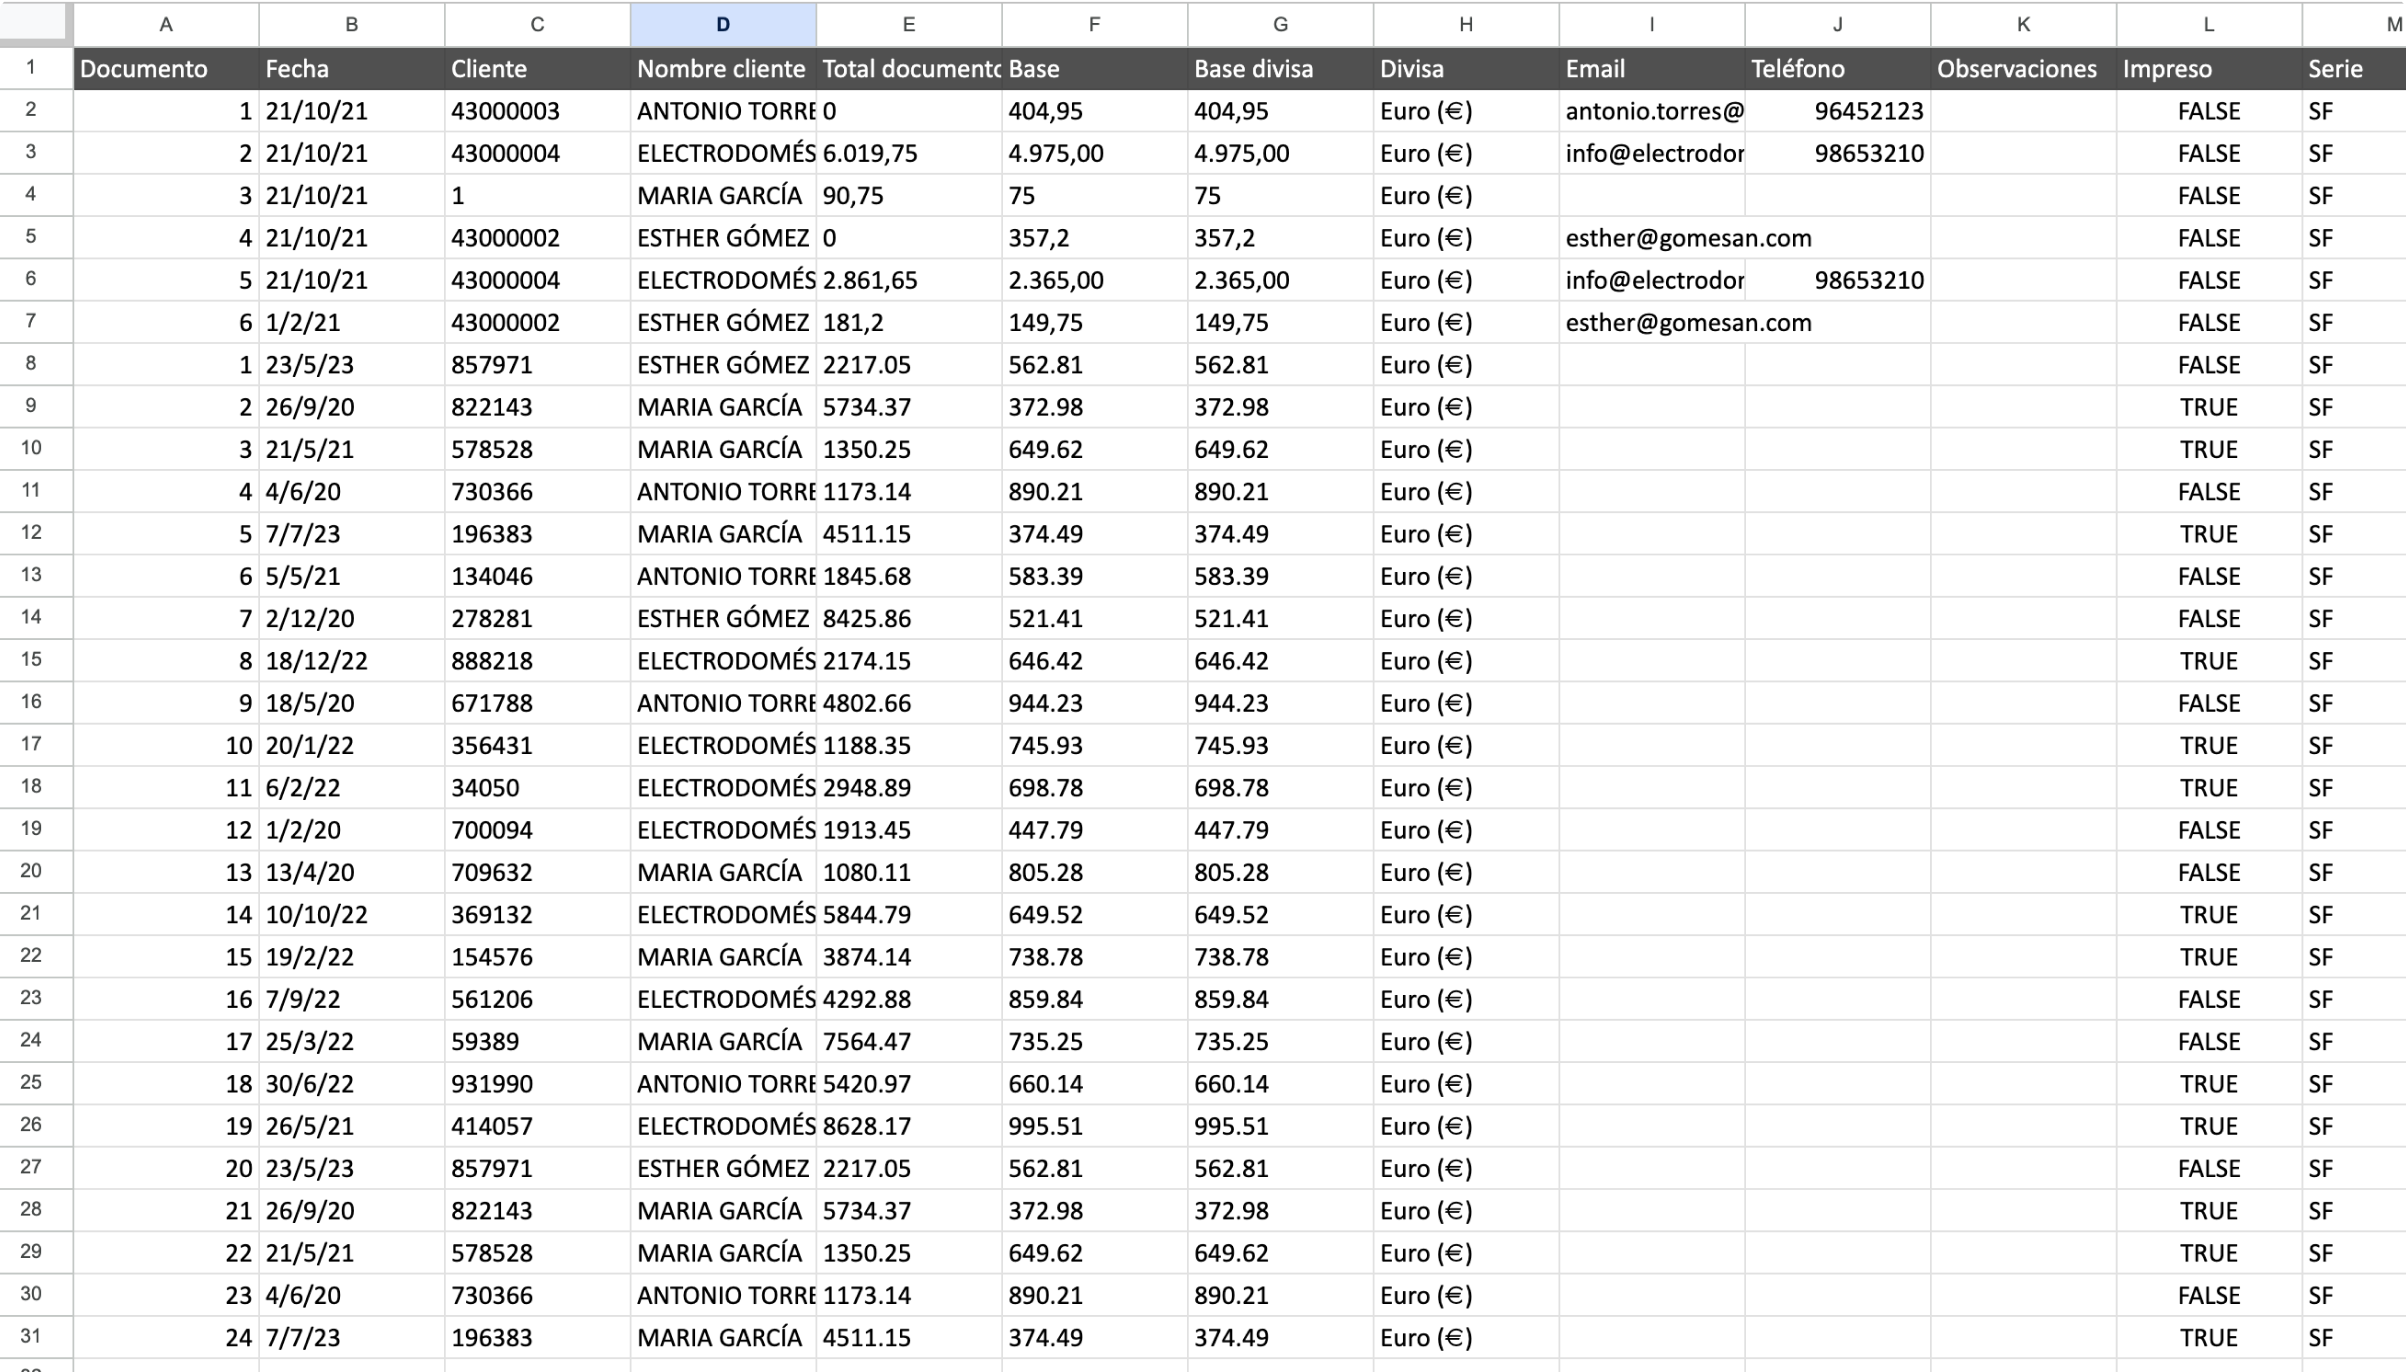This screenshot has width=2406, height=1372.
Task: Select the FALSE cell in row 4
Action: [x=2209, y=195]
